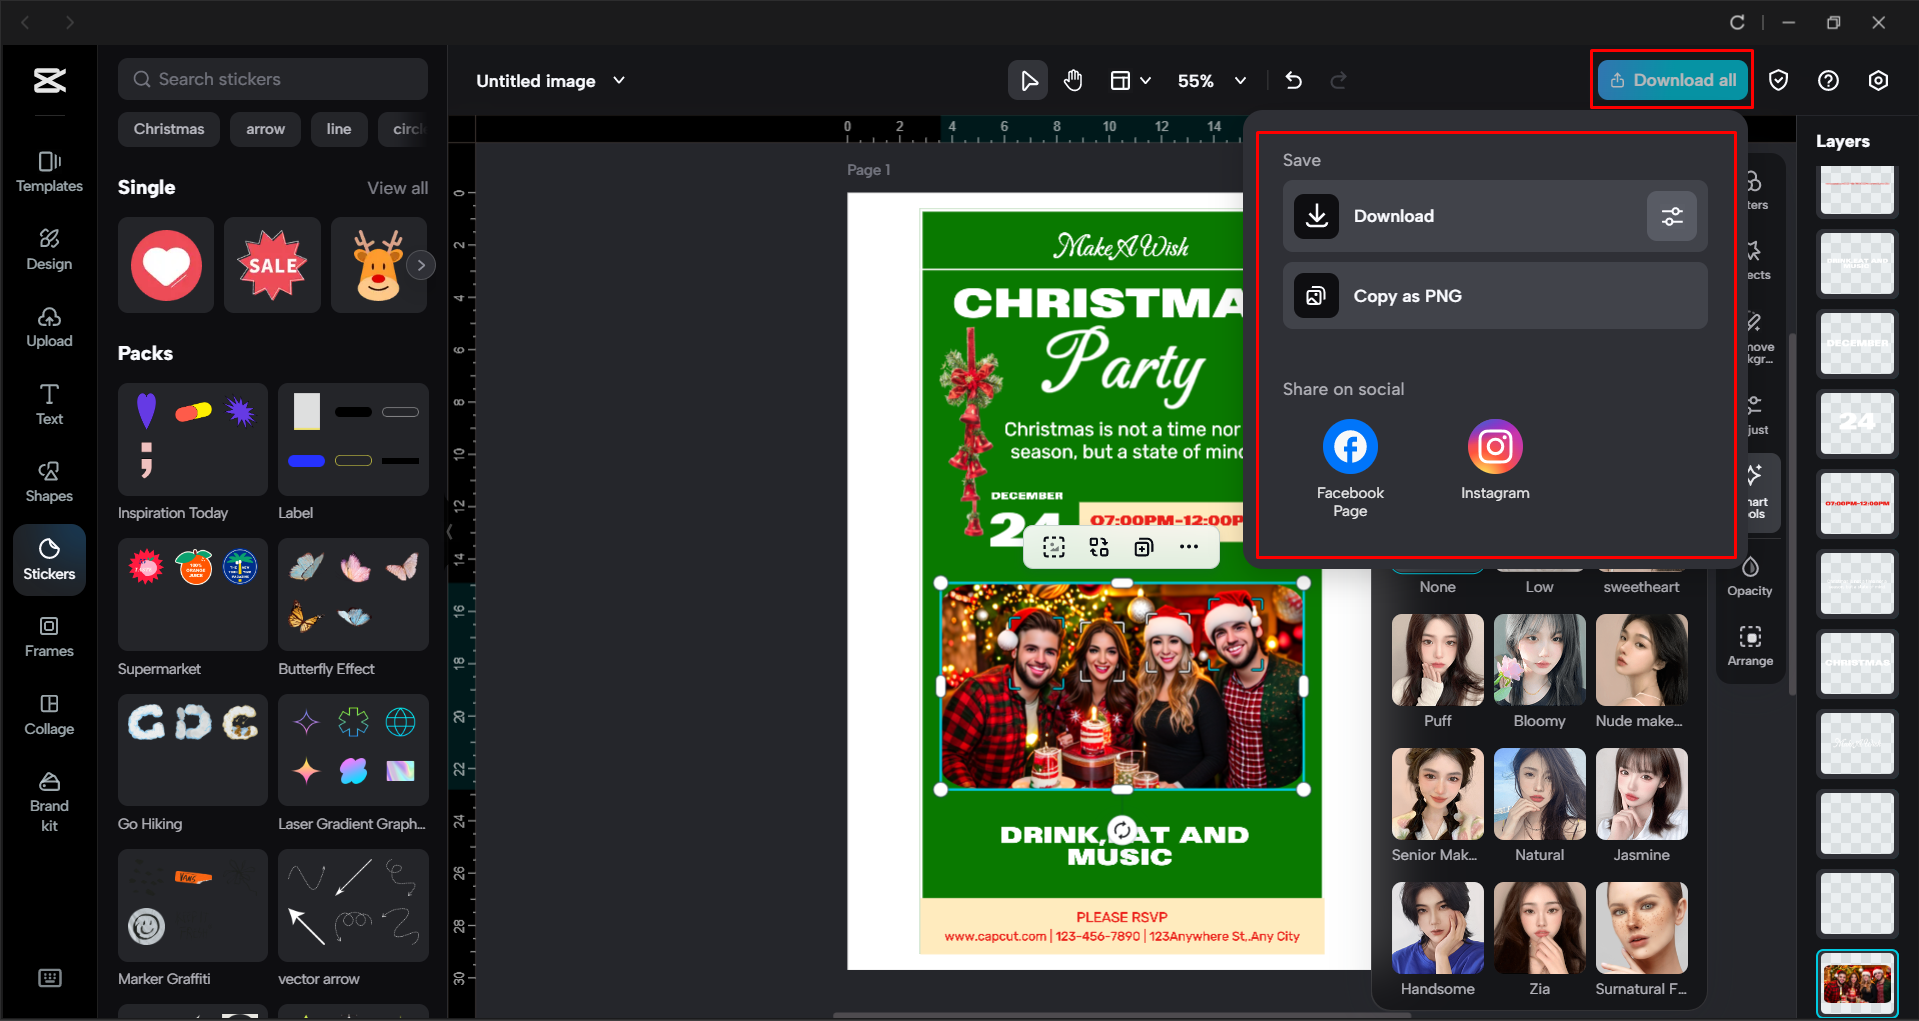Open the Templates panel
This screenshot has height=1021, width=1919.
click(48, 172)
